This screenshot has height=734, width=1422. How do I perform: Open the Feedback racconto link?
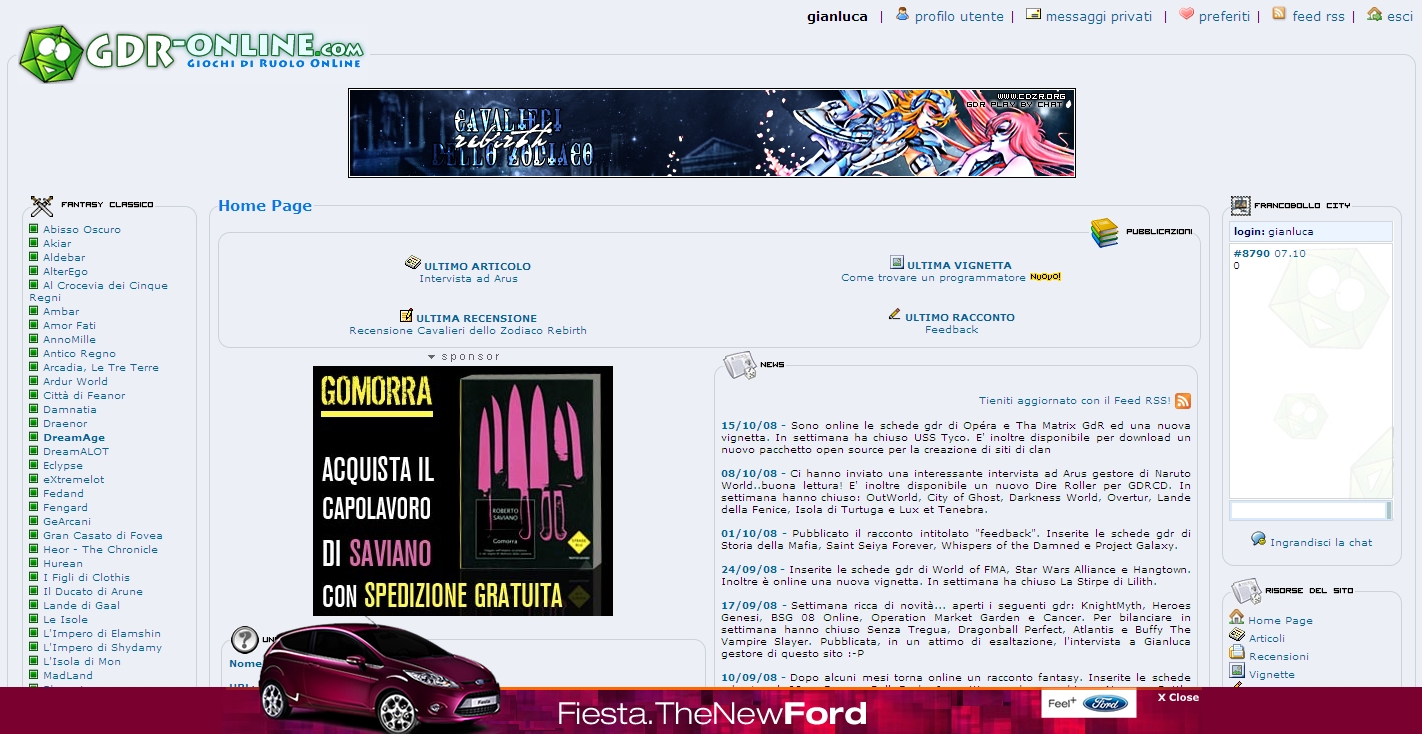click(x=951, y=330)
